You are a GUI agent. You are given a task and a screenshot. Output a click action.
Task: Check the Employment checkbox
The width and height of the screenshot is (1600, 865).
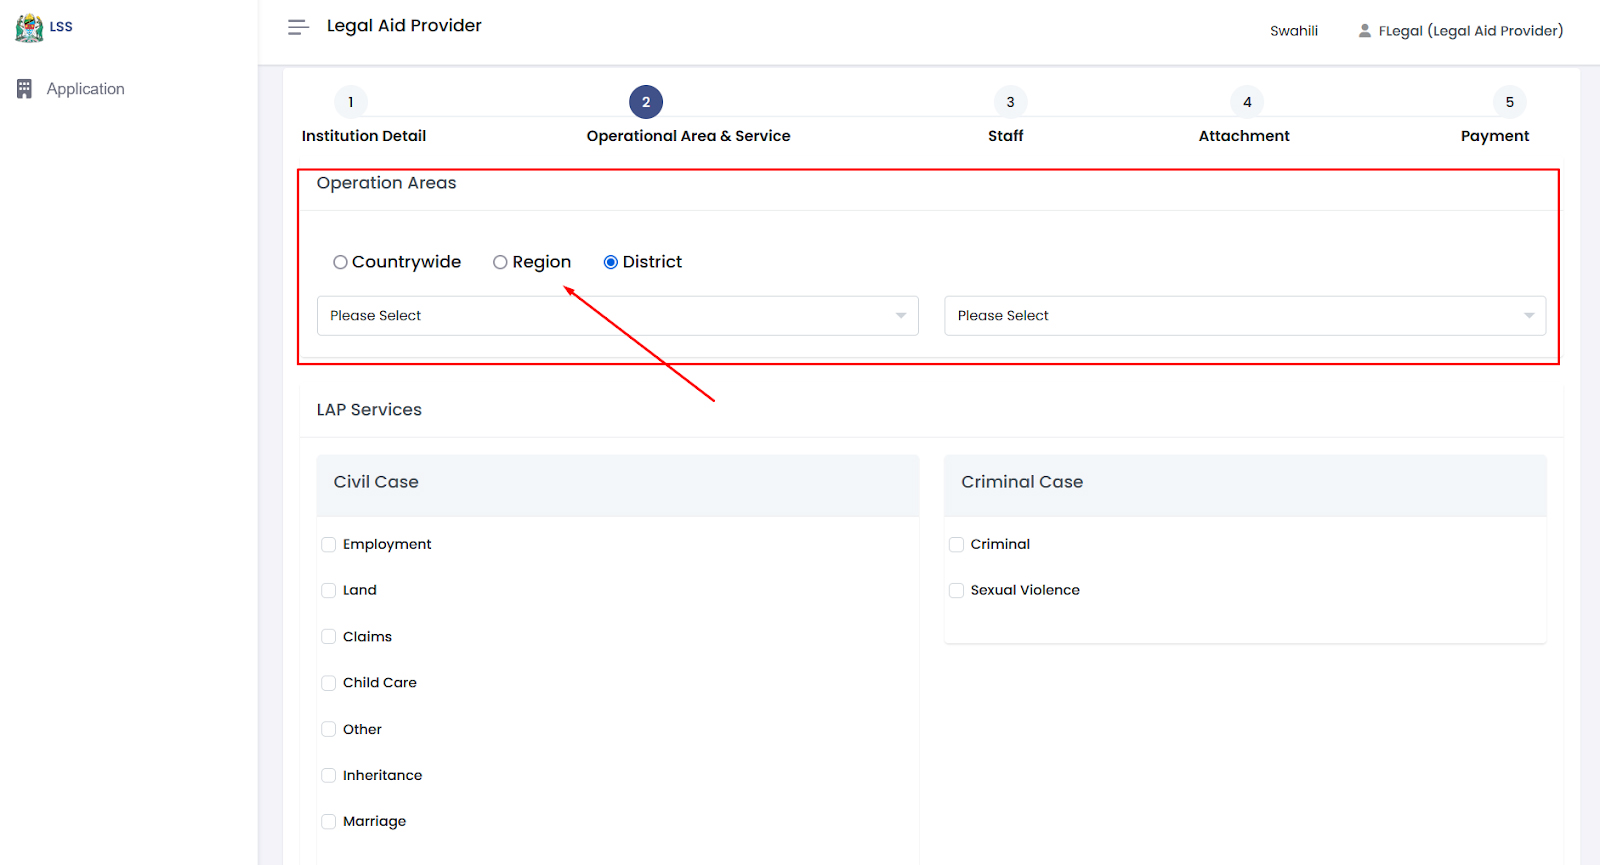pos(328,545)
